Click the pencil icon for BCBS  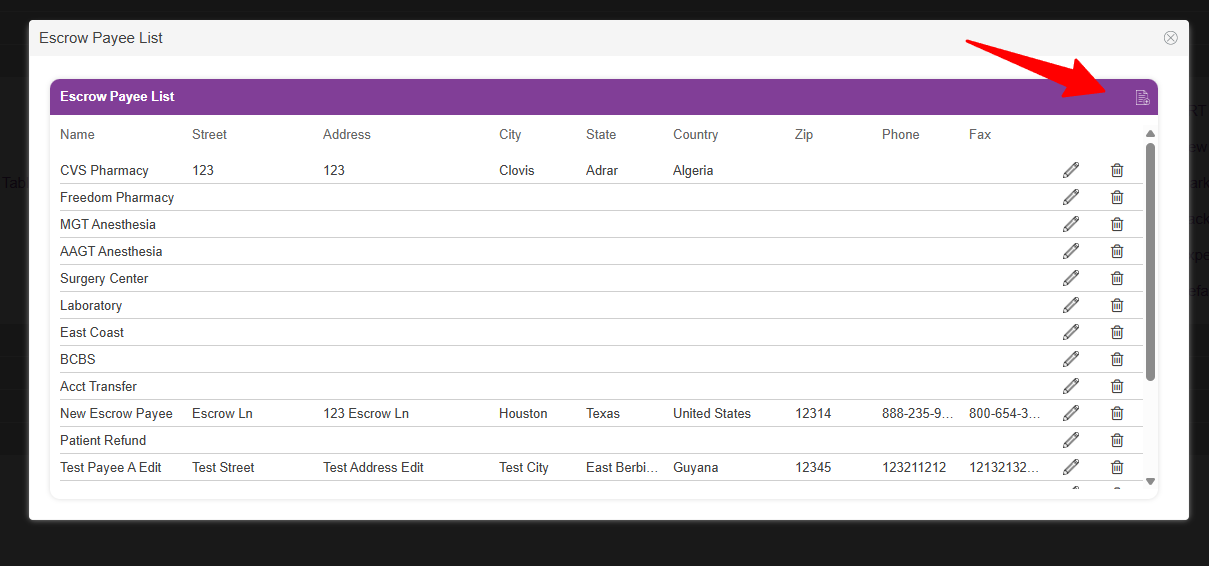pyautogui.click(x=1071, y=359)
